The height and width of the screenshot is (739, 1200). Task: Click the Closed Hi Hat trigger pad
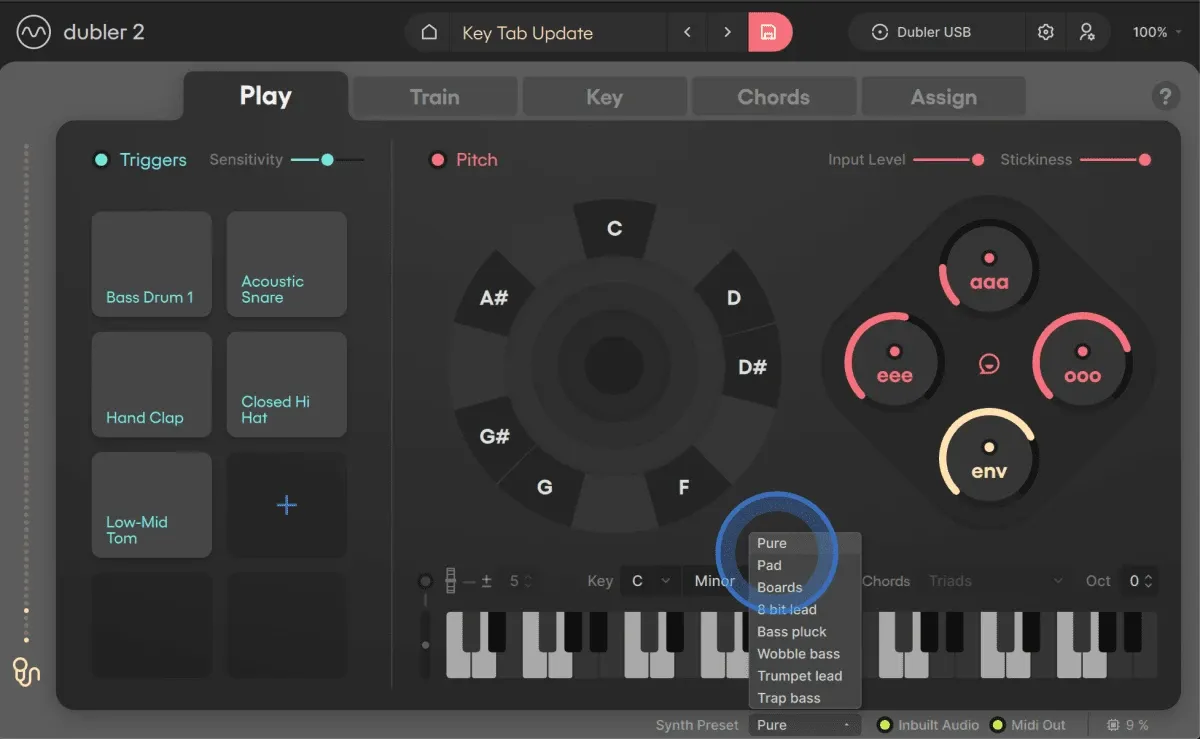point(287,384)
